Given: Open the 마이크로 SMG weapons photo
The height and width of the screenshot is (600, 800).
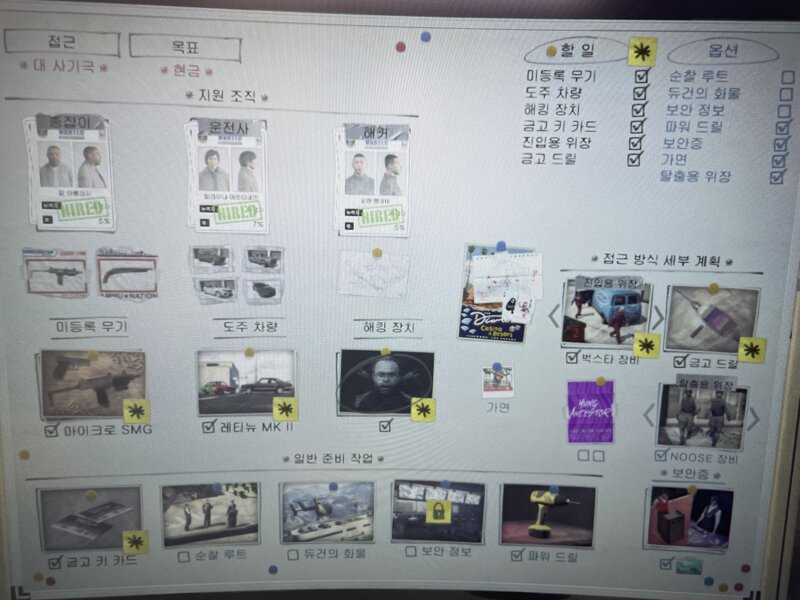Looking at the screenshot, I should tap(92, 383).
